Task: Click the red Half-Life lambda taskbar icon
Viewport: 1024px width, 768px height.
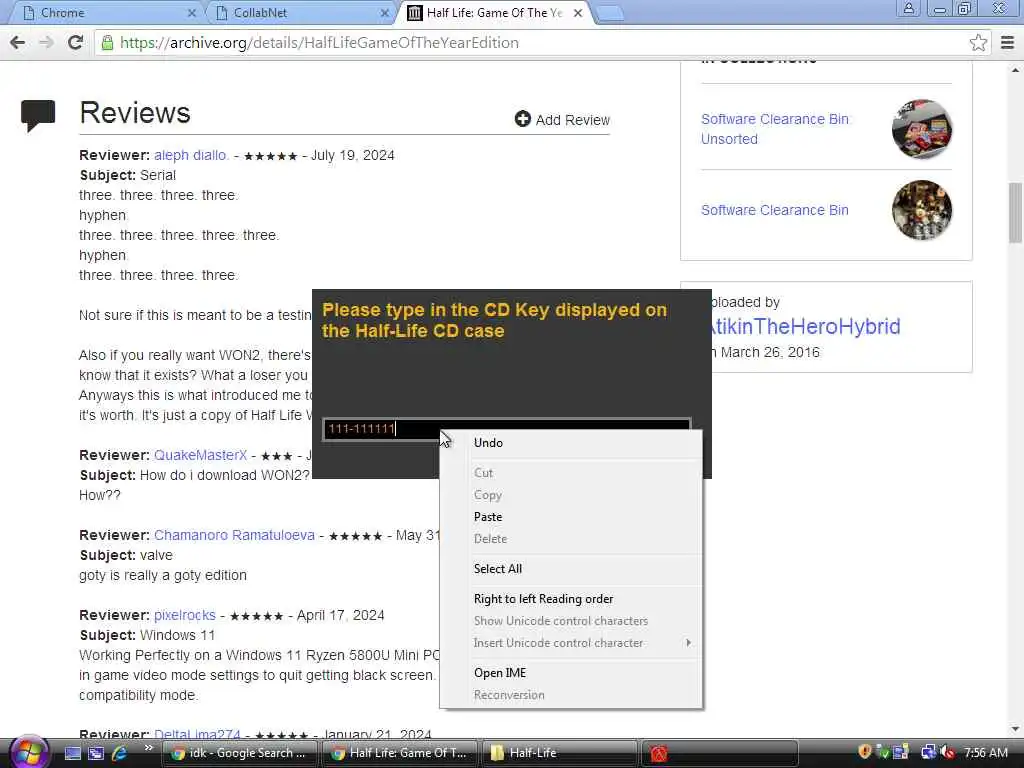Action: 658,754
